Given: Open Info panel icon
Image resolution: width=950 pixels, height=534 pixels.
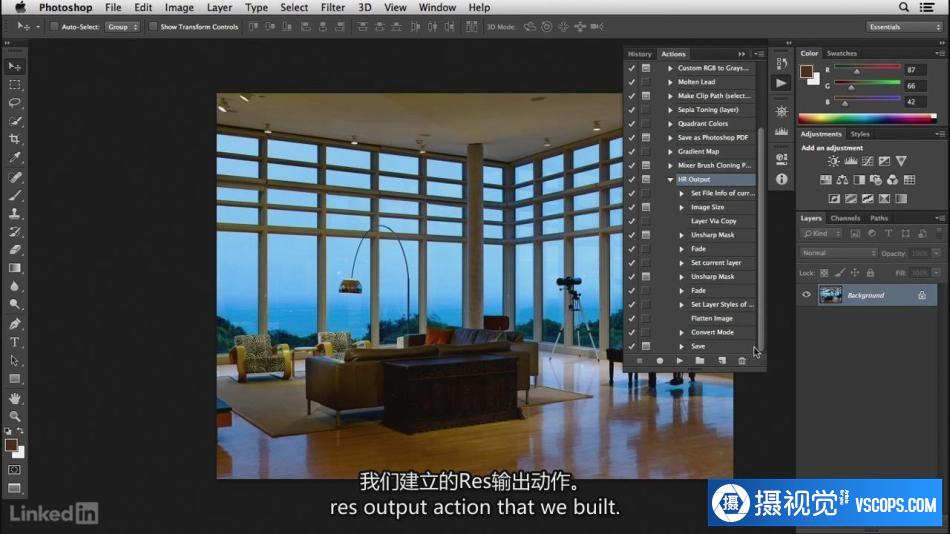Looking at the screenshot, I should pos(782,179).
